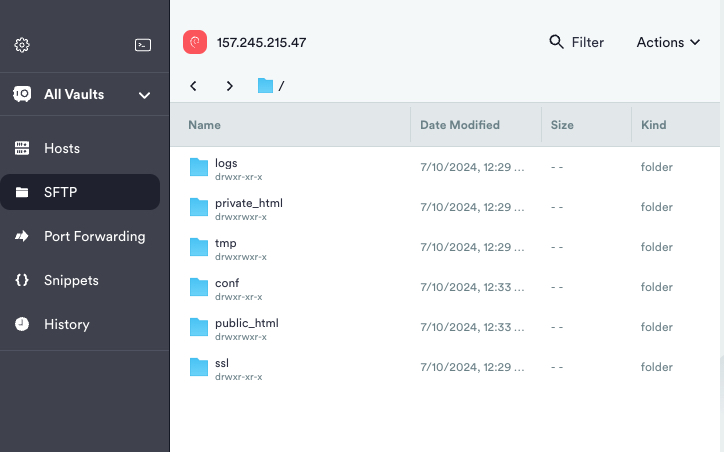This screenshot has height=452, width=724.
Task: Select the ssl folder
Action: [x=445, y=368]
